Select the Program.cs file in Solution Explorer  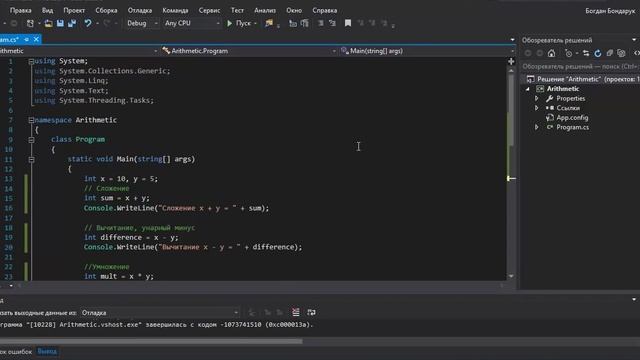572,127
